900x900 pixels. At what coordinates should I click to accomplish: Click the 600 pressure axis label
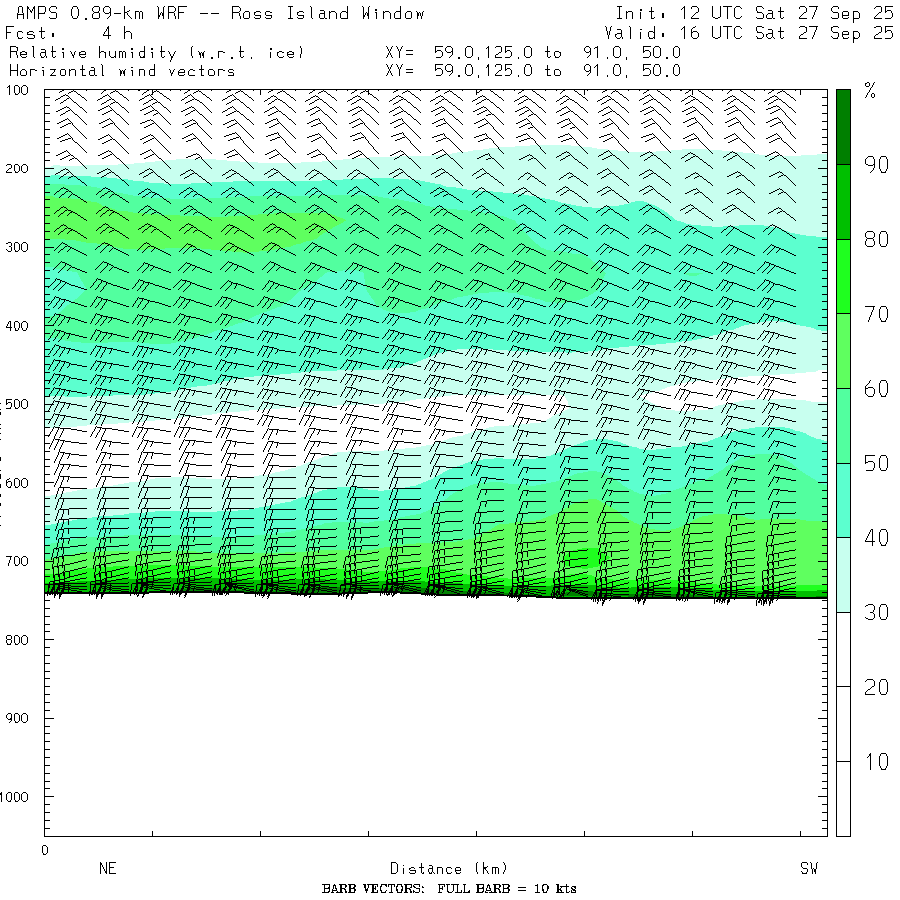[17, 483]
